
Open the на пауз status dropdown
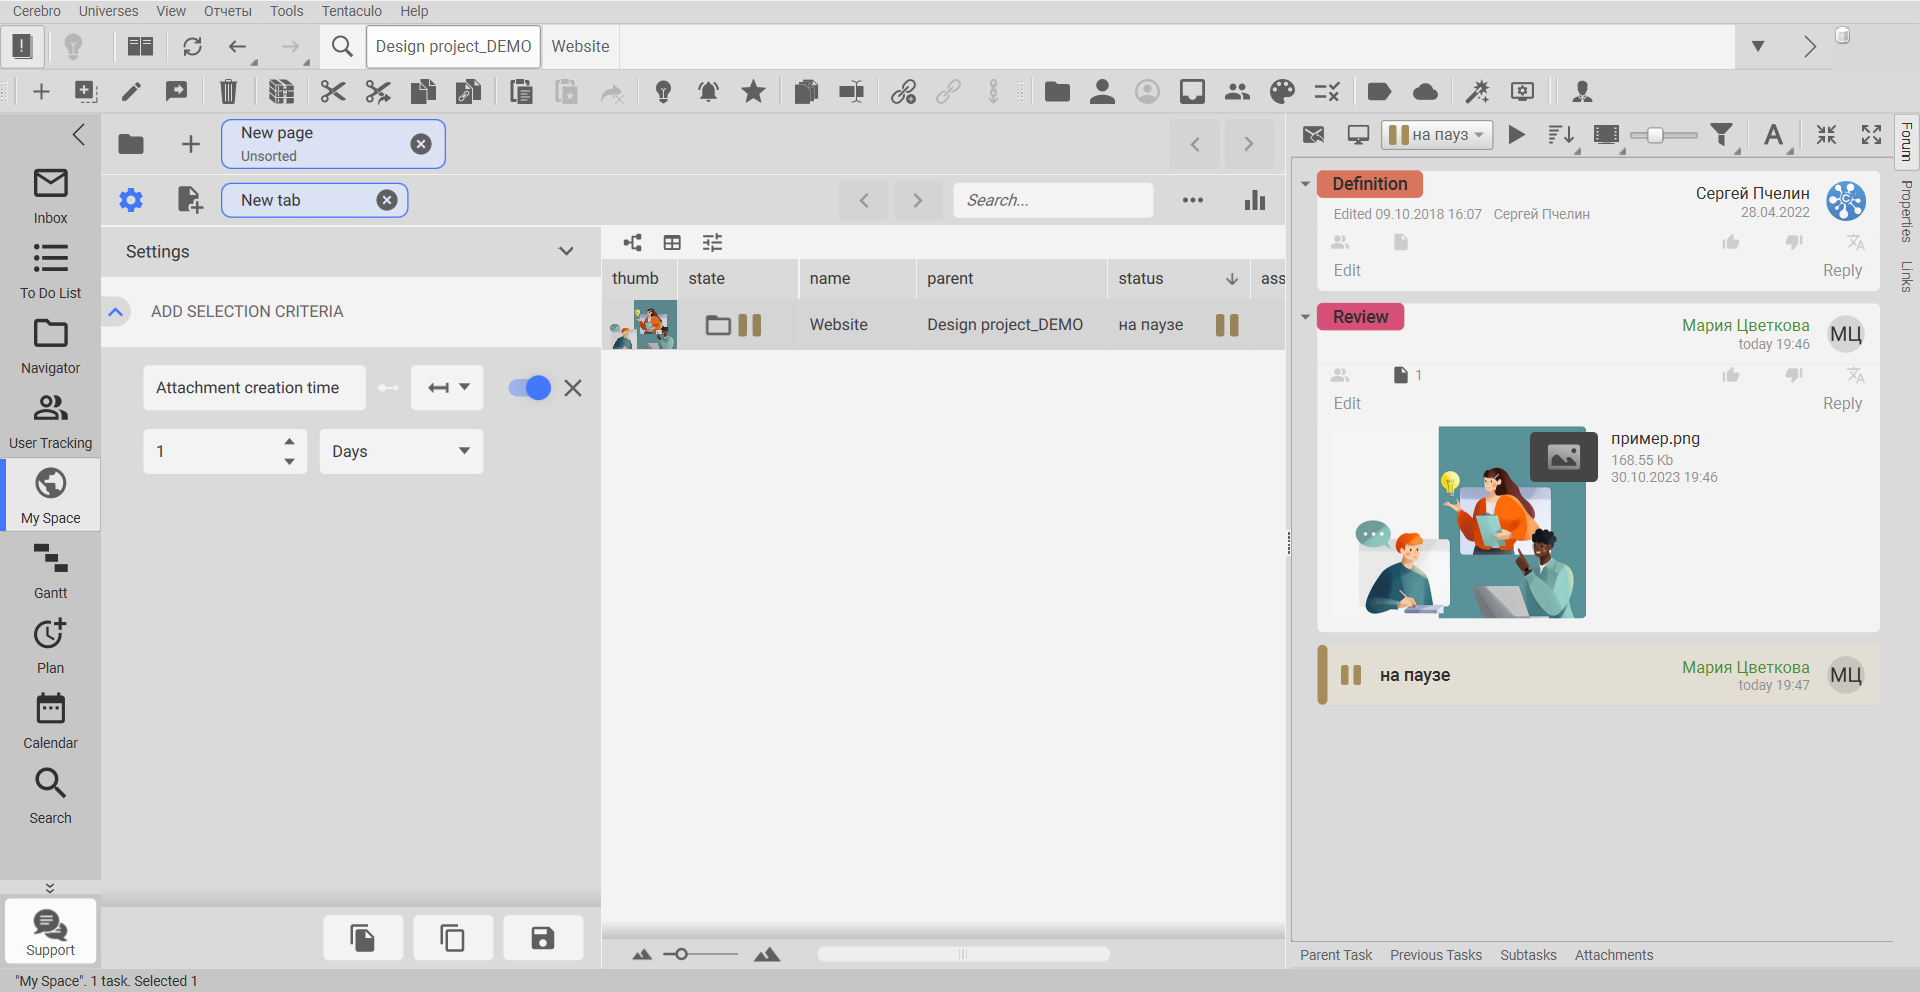pyautogui.click(x=1437, y=134)
